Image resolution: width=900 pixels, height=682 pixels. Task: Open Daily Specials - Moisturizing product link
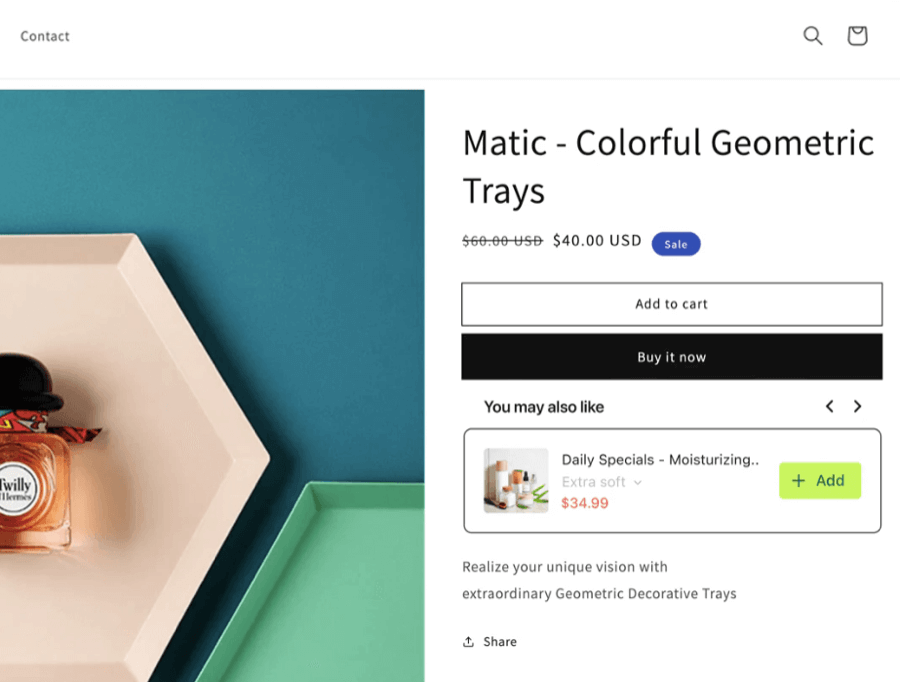[659, 460]
